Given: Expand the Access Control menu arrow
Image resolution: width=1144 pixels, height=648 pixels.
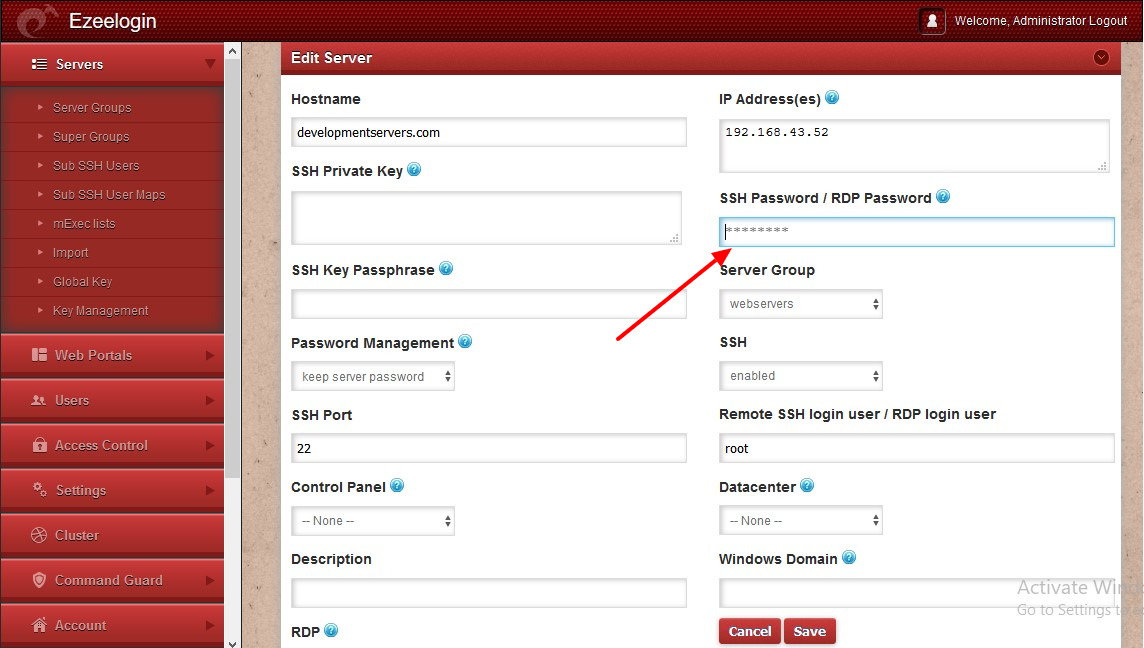Looking at the screenshot, I should (210, 445).
